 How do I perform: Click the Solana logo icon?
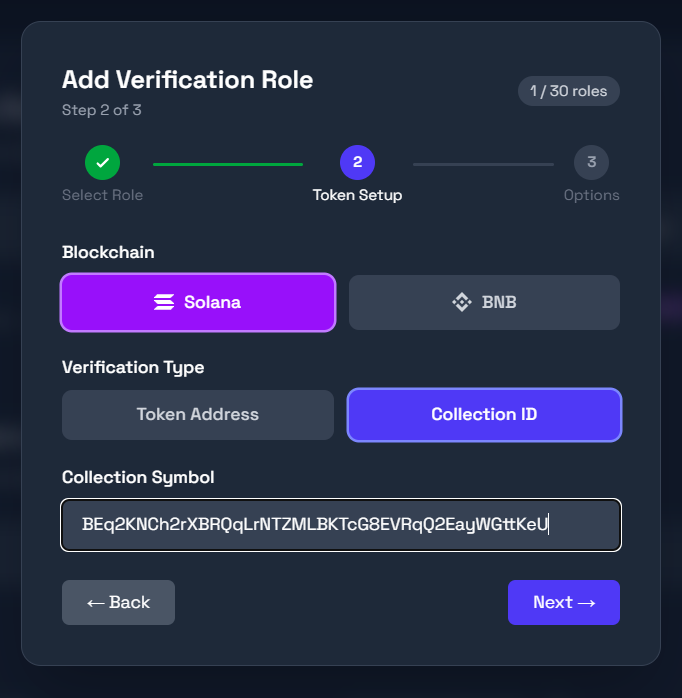[x=164, y=302]
